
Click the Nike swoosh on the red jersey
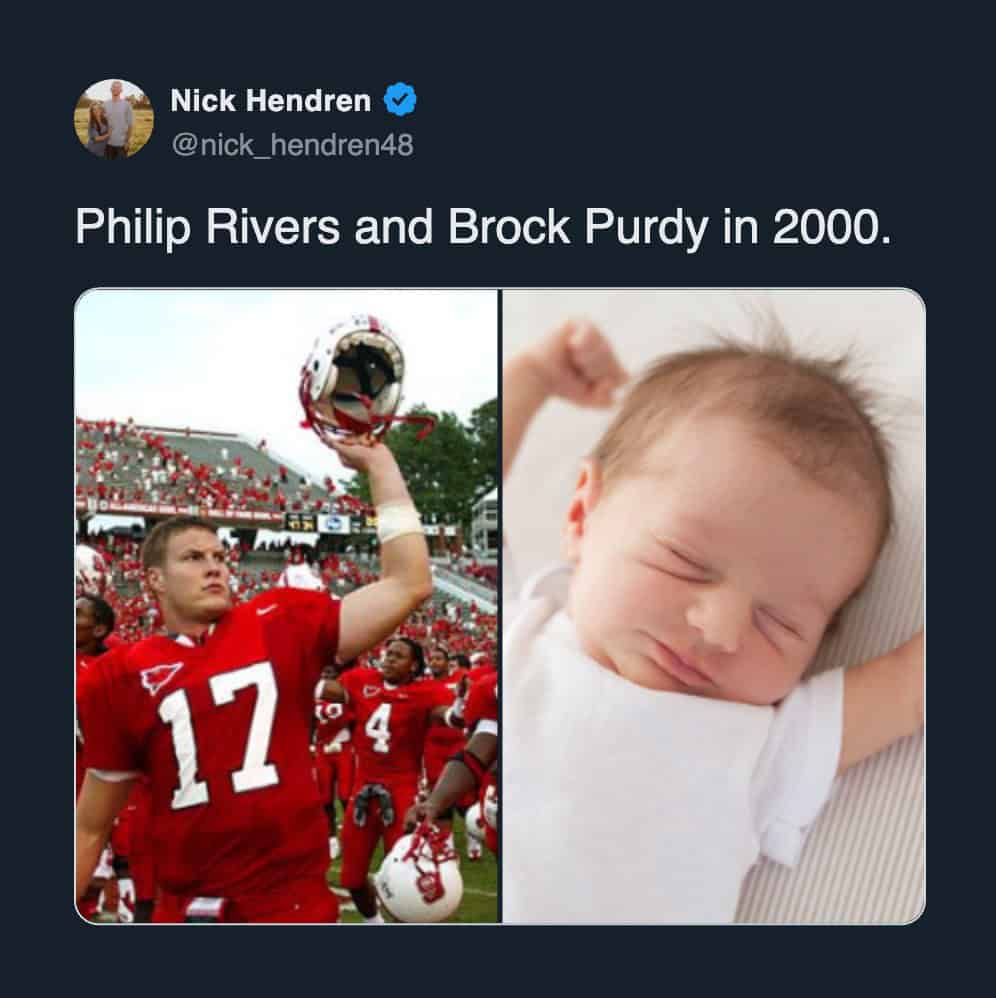pos(268,609)
